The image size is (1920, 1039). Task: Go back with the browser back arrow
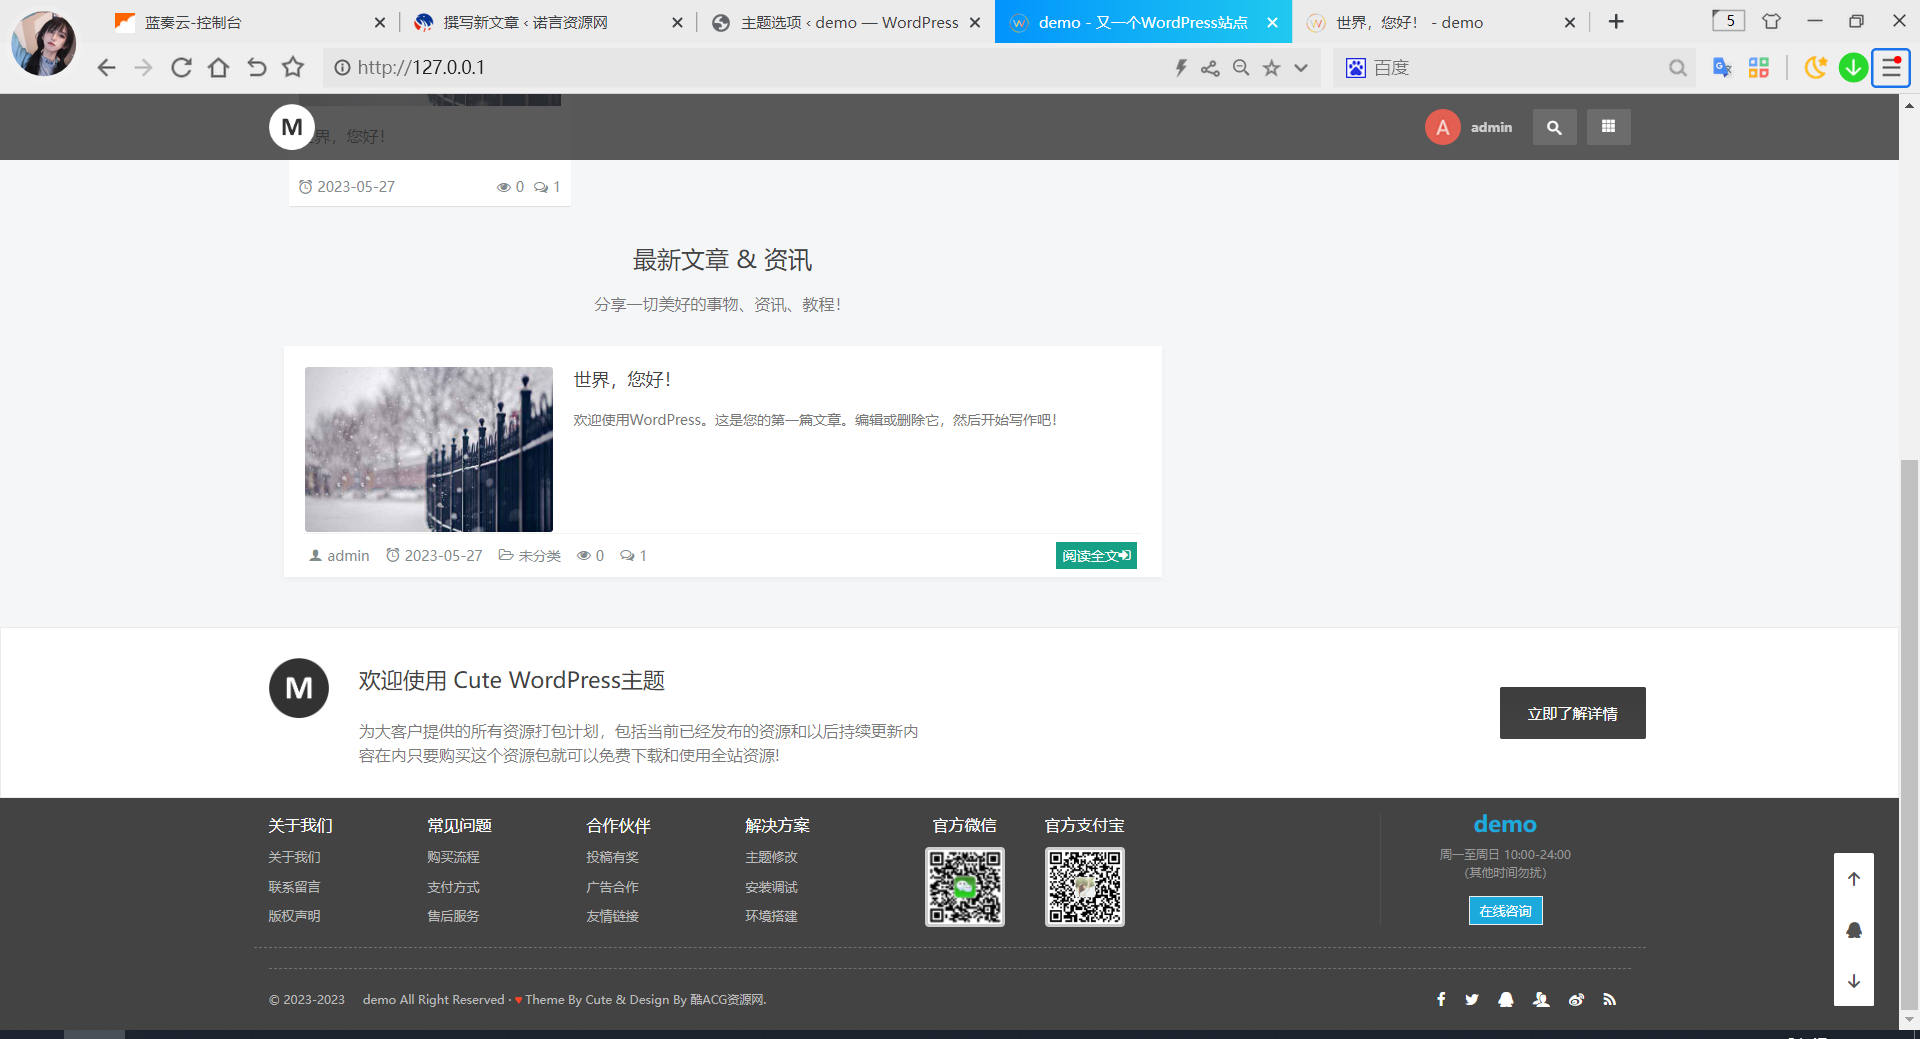tap(106, 68)
